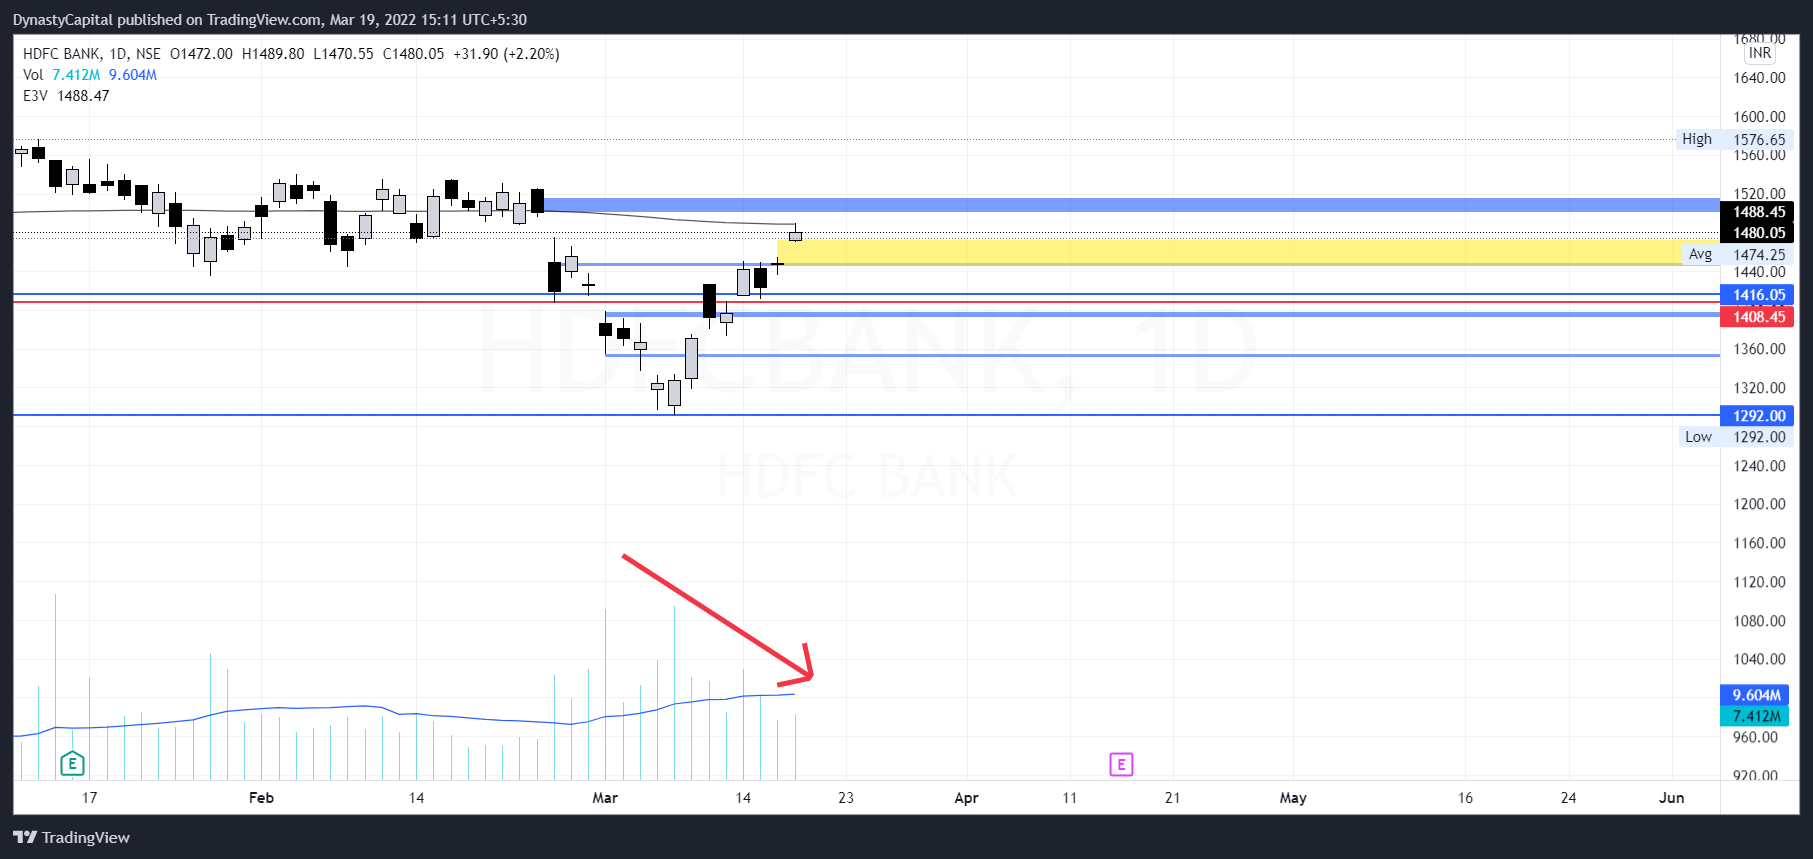Select the 1488.45 price label
Screen dimensions: 1813x859
tap(1757, 212)
